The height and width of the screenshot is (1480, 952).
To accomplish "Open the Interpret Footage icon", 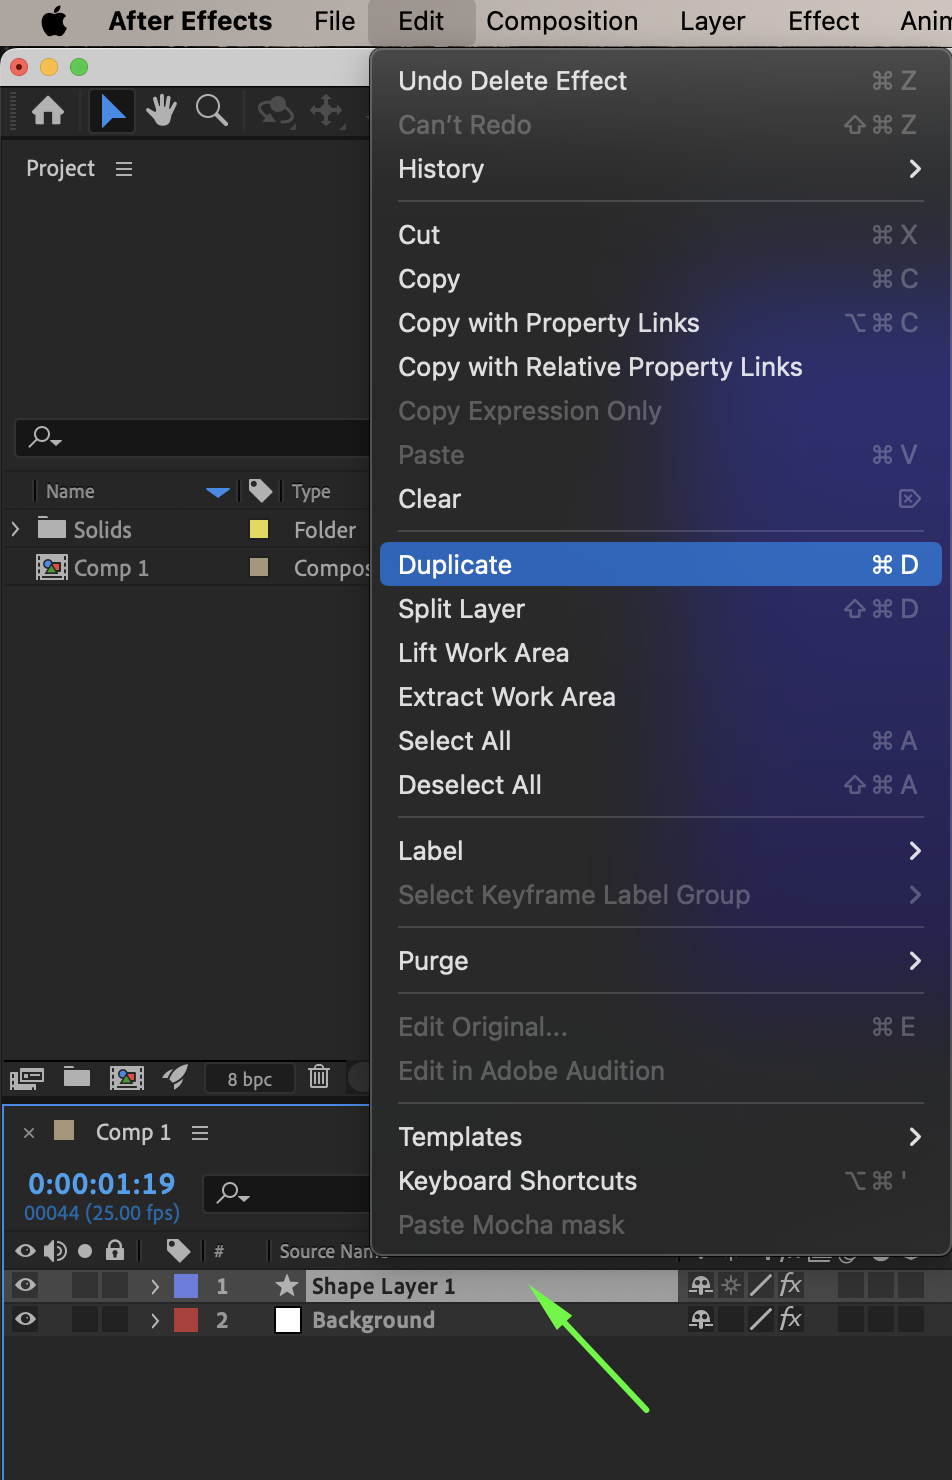I will click(27, 1078).
